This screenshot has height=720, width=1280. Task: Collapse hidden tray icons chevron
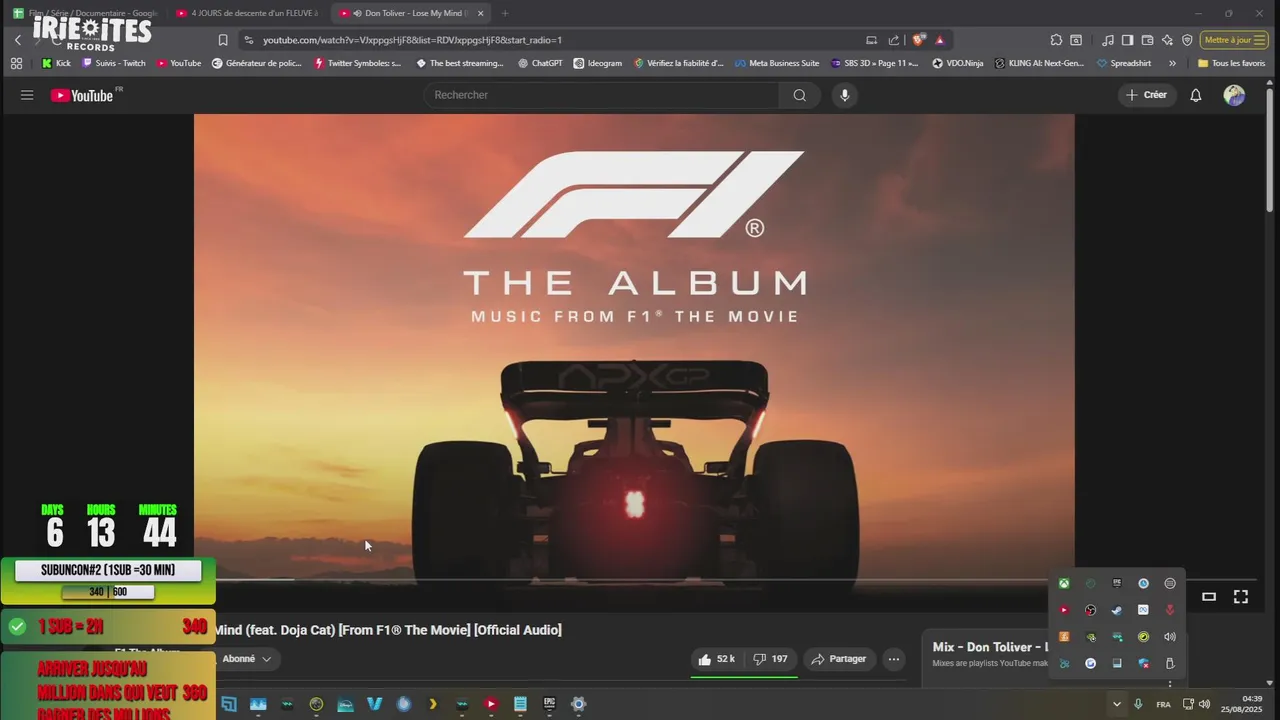(1117, 704)
